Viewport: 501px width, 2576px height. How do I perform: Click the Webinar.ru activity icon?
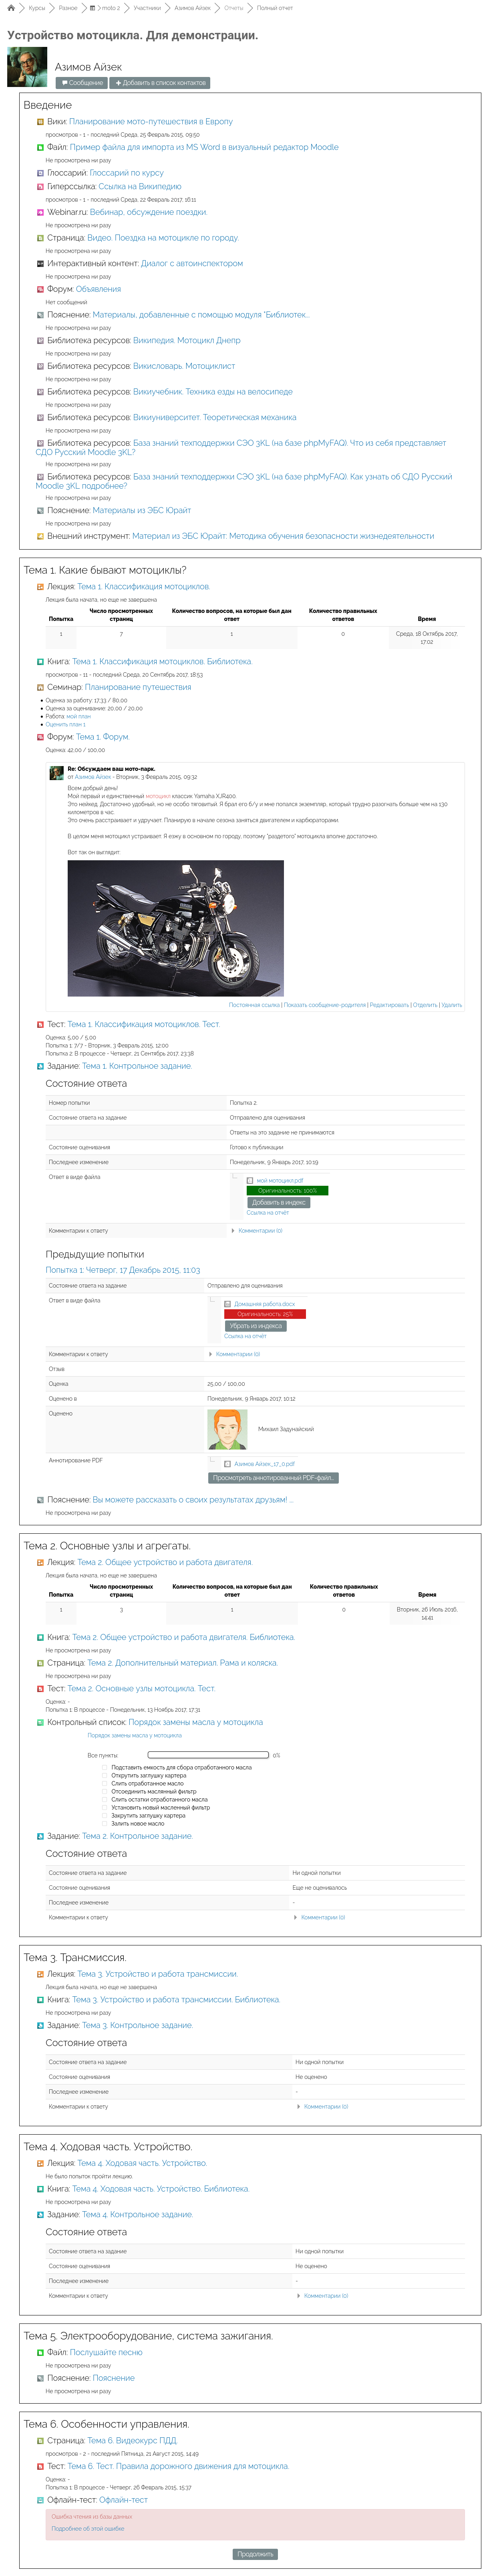[41, 212]
